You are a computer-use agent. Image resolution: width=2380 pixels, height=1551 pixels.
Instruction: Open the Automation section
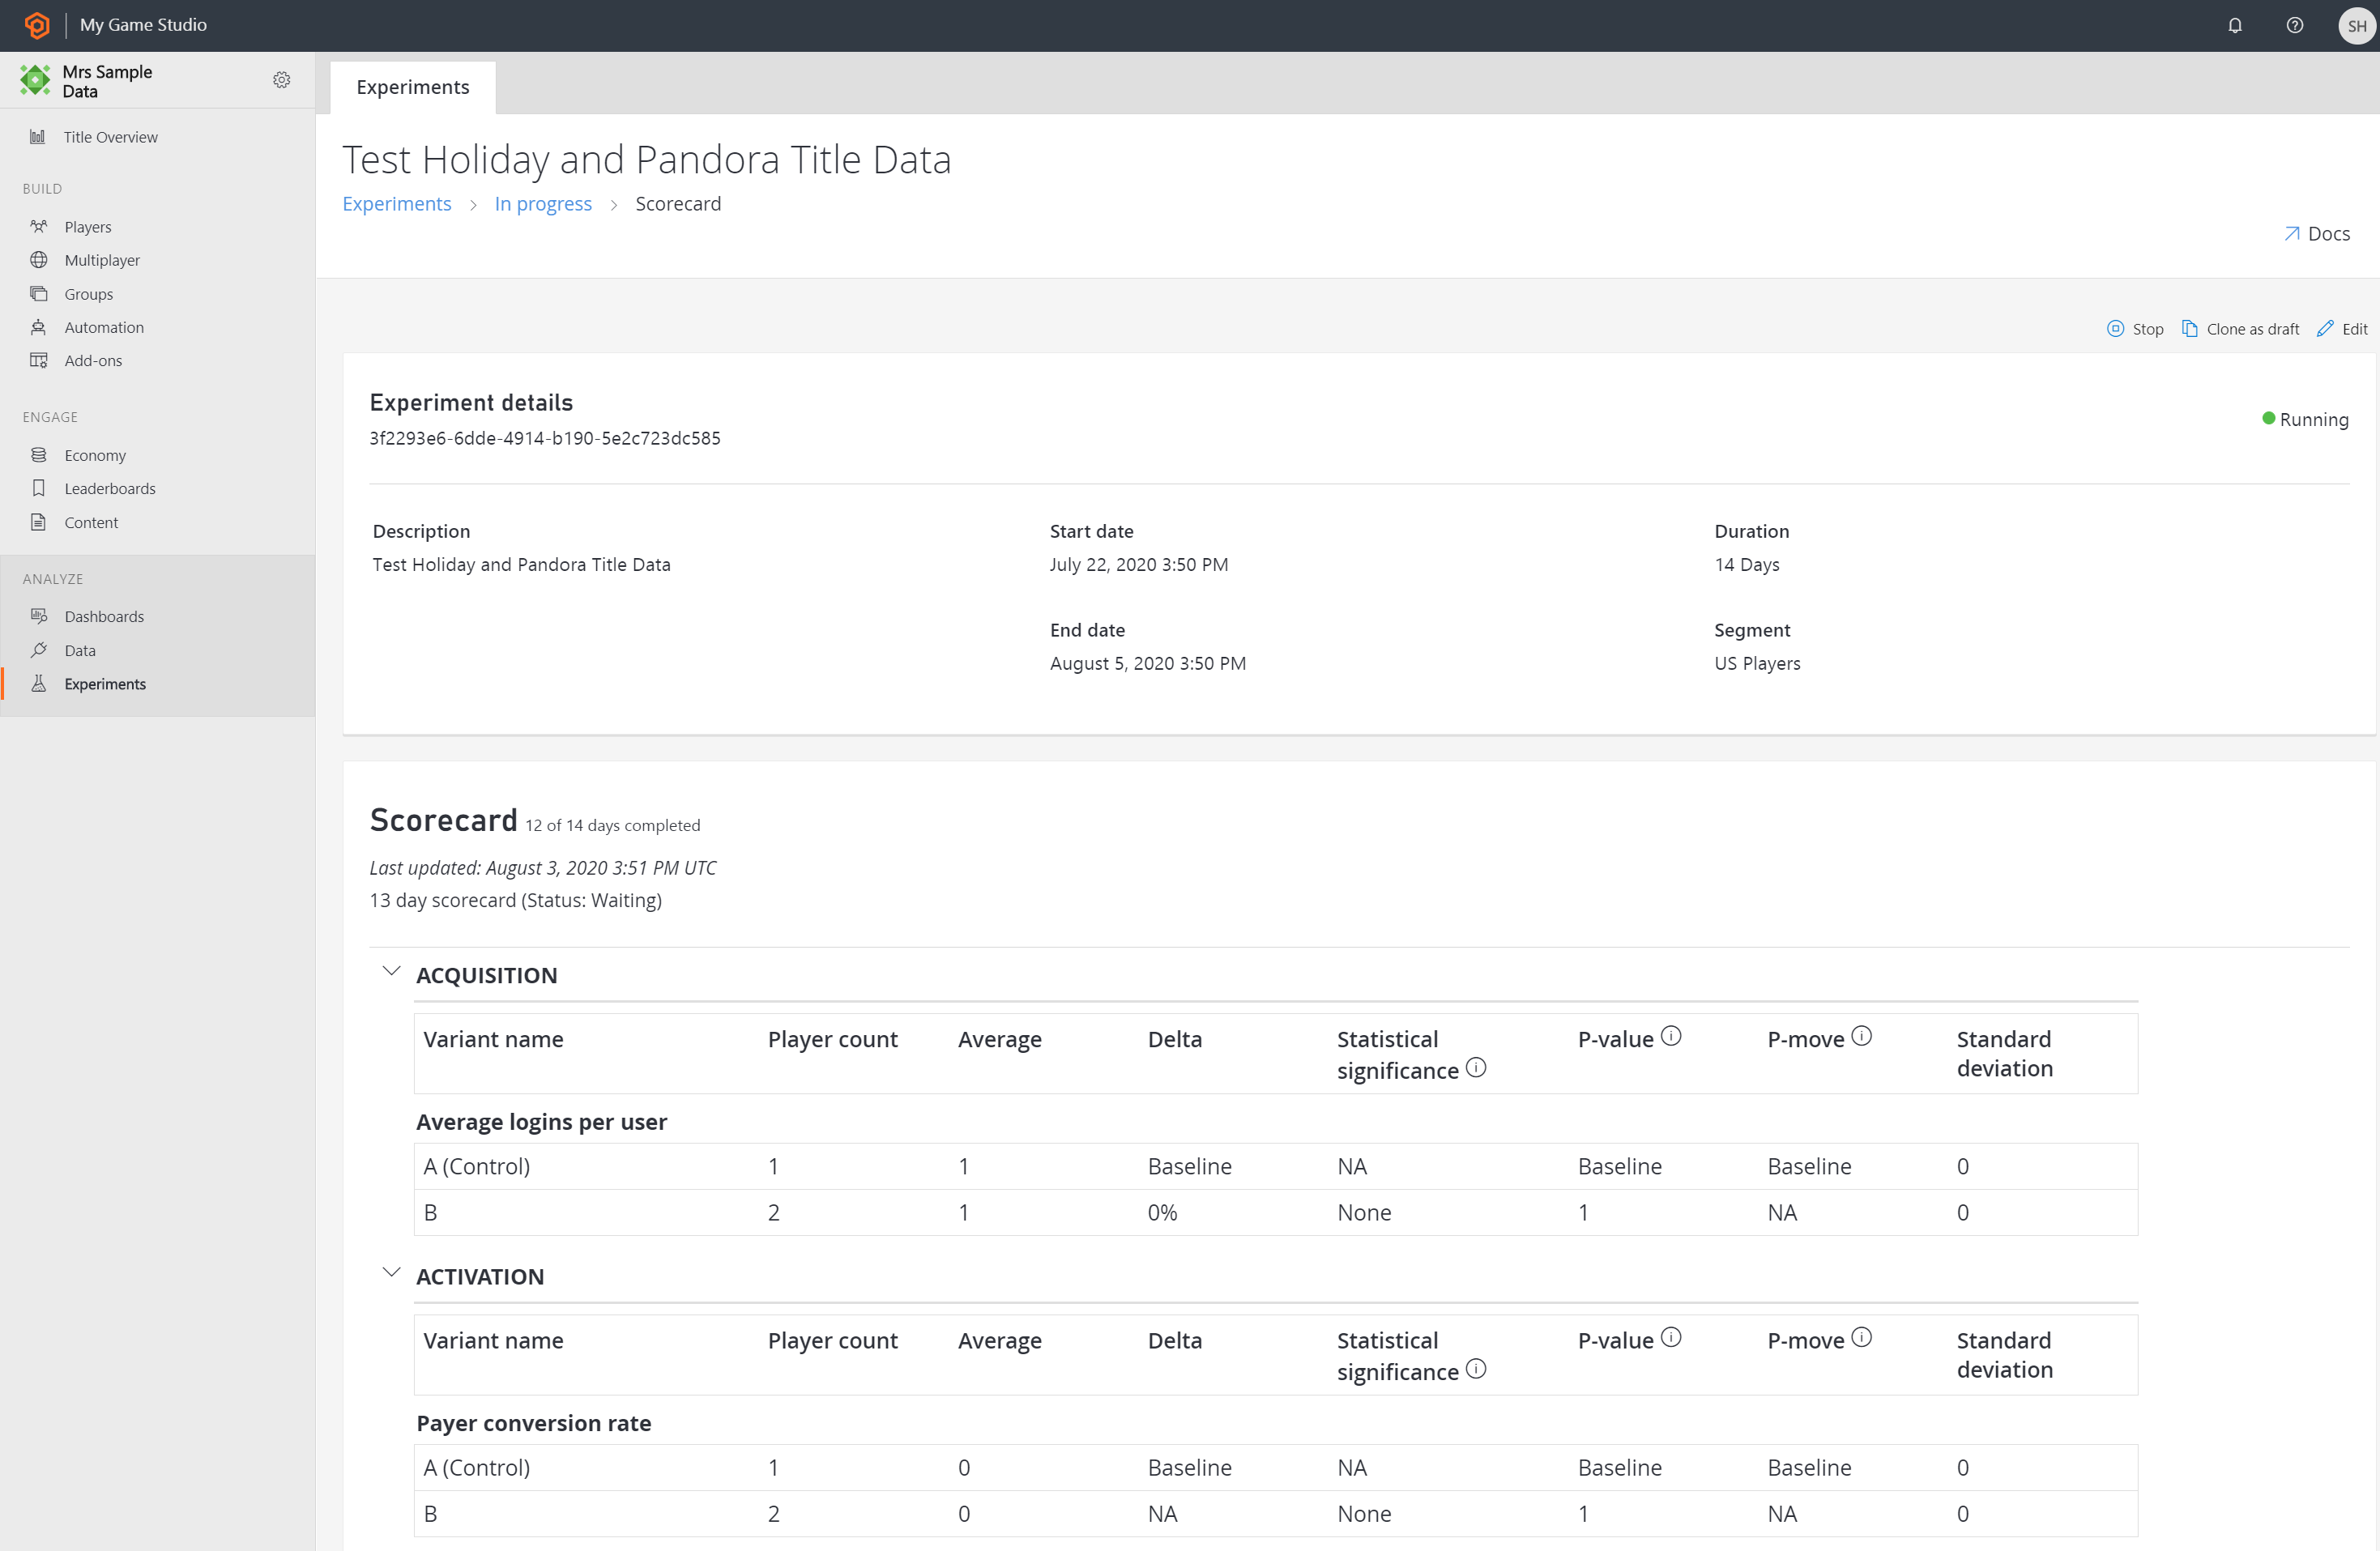pos(103,327)
